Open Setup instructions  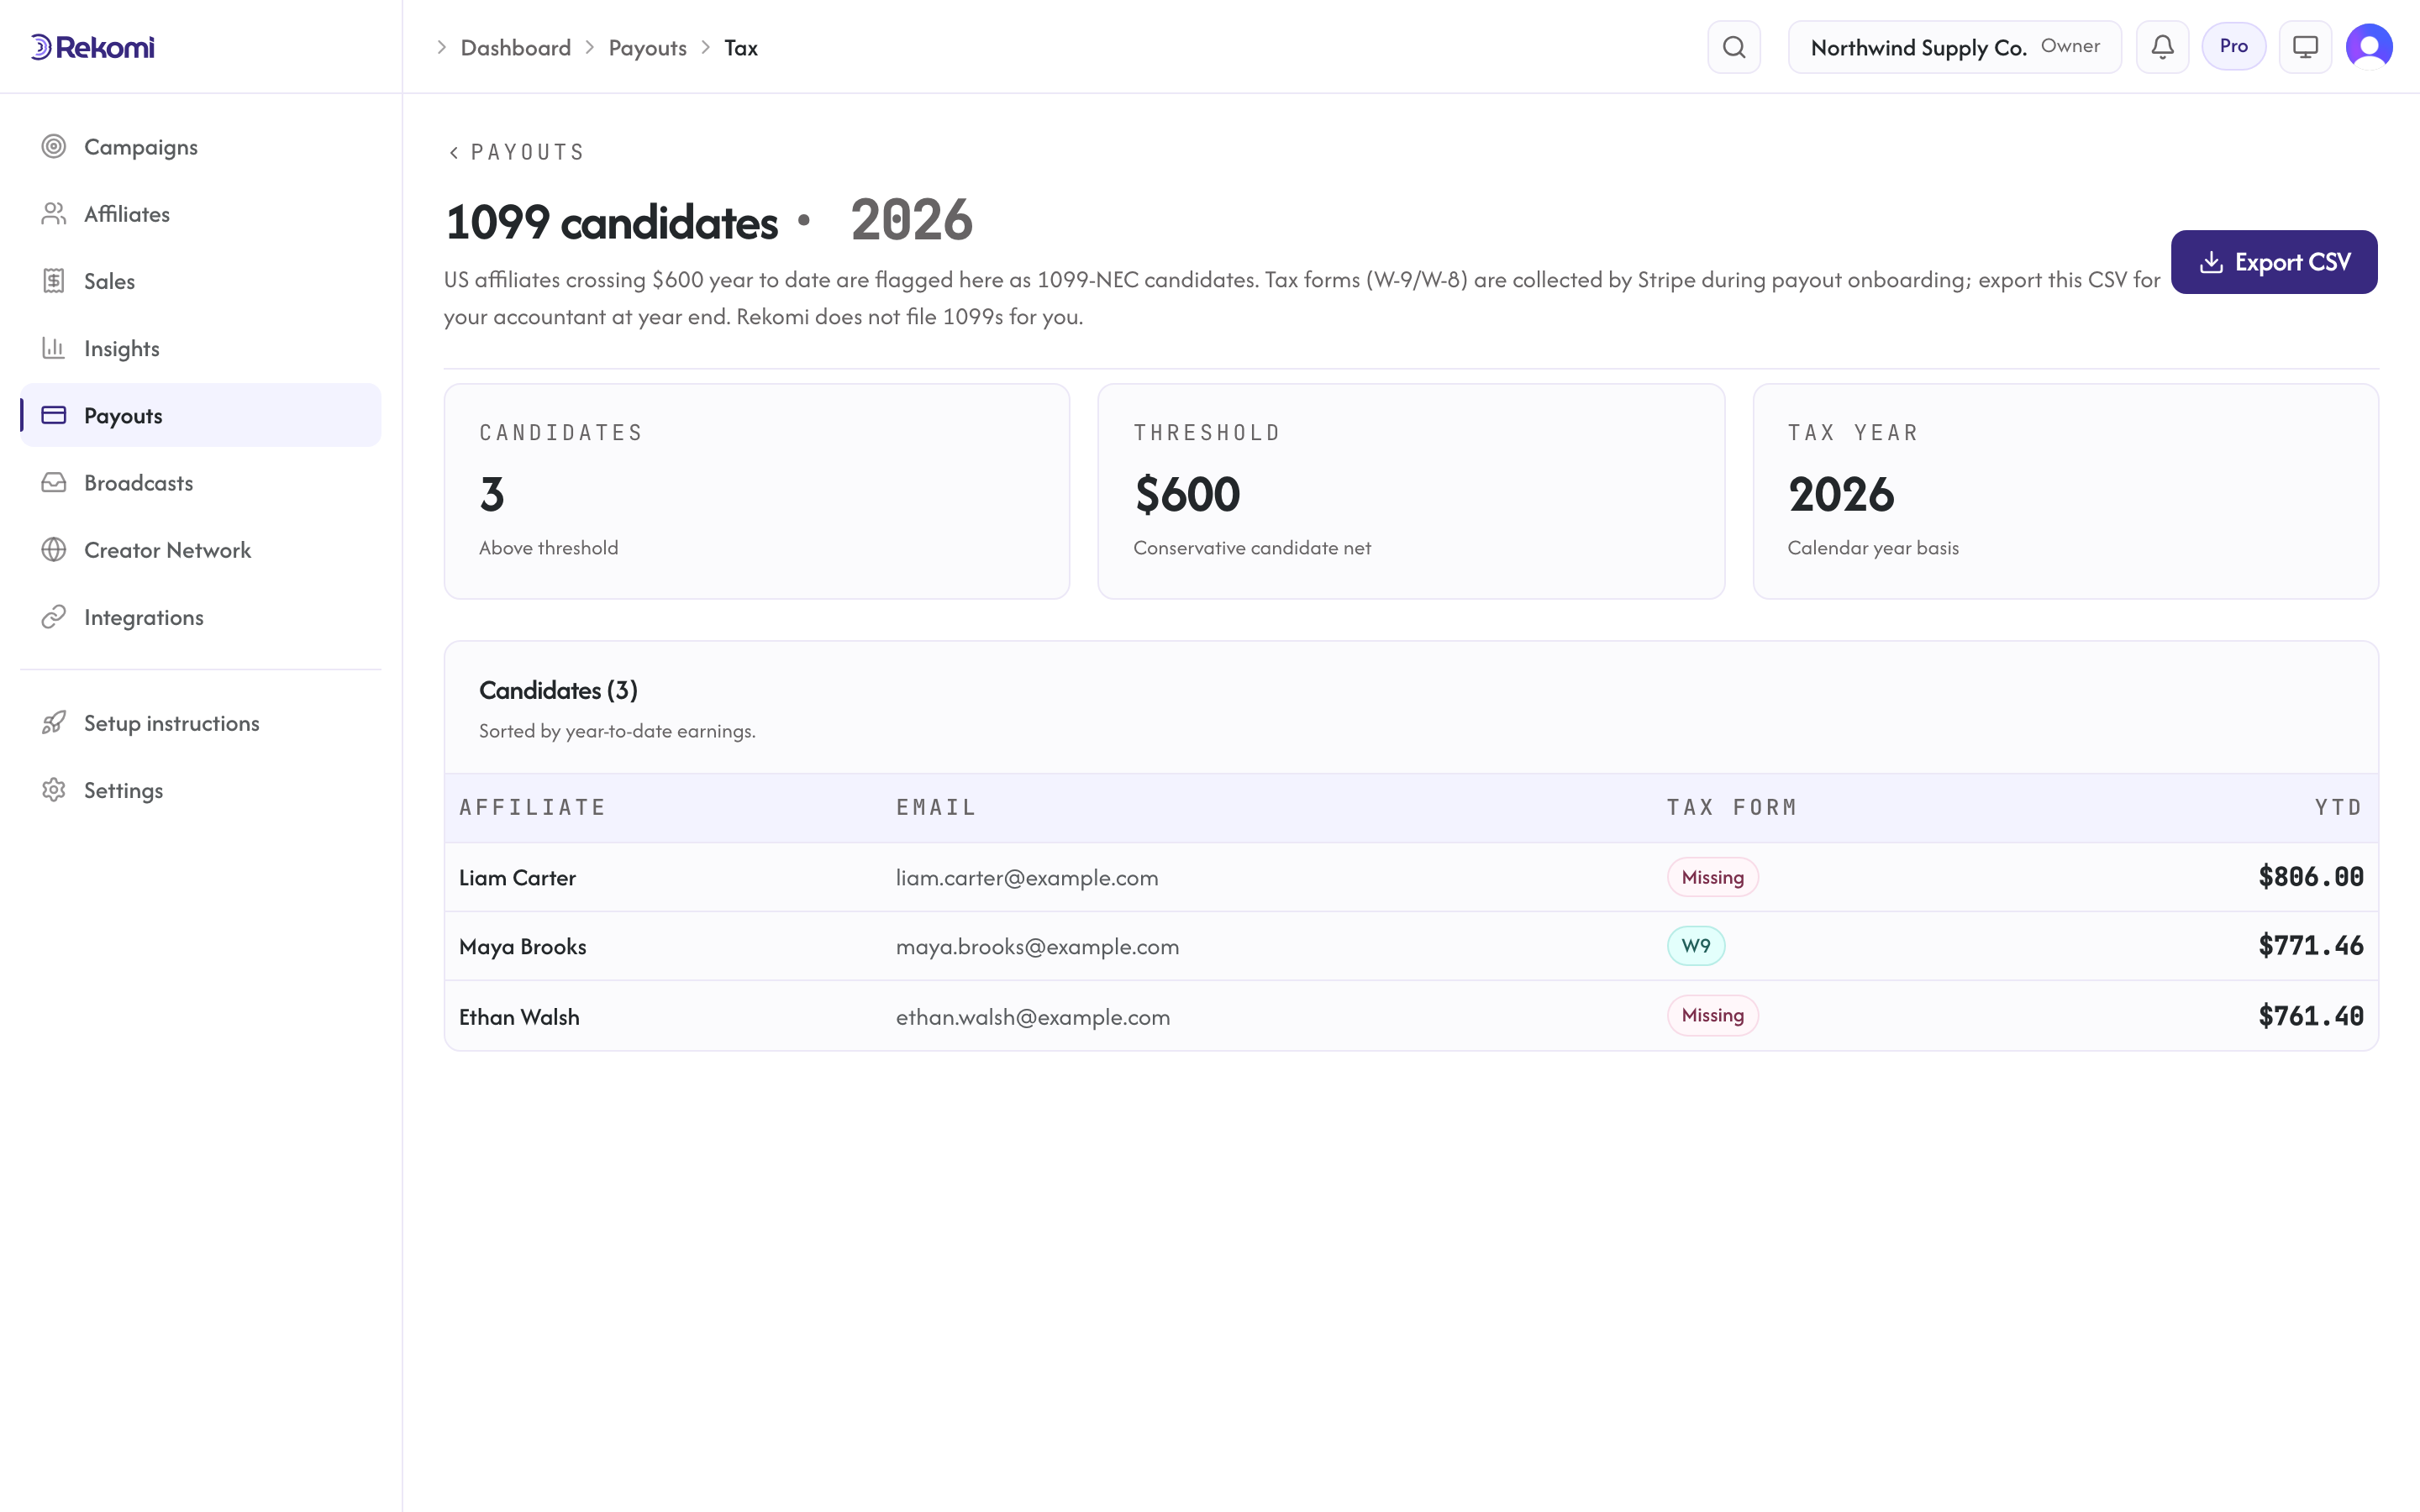pyautogui.click(x=200, y=723)
